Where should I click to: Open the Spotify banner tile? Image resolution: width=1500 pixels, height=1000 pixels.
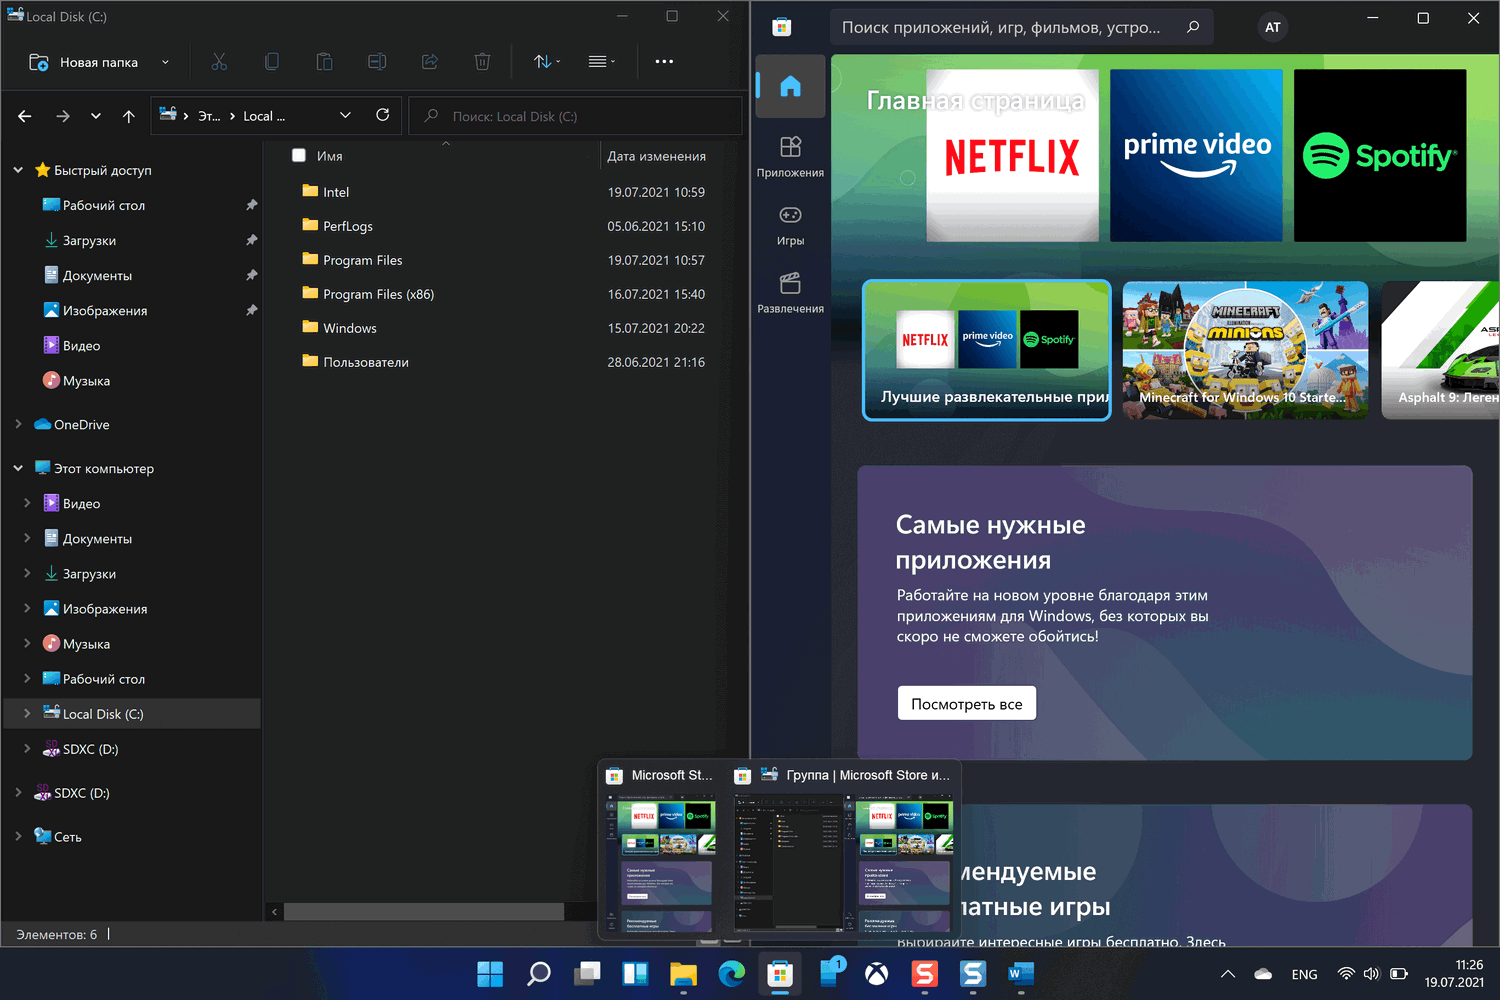pos(1380,155)
